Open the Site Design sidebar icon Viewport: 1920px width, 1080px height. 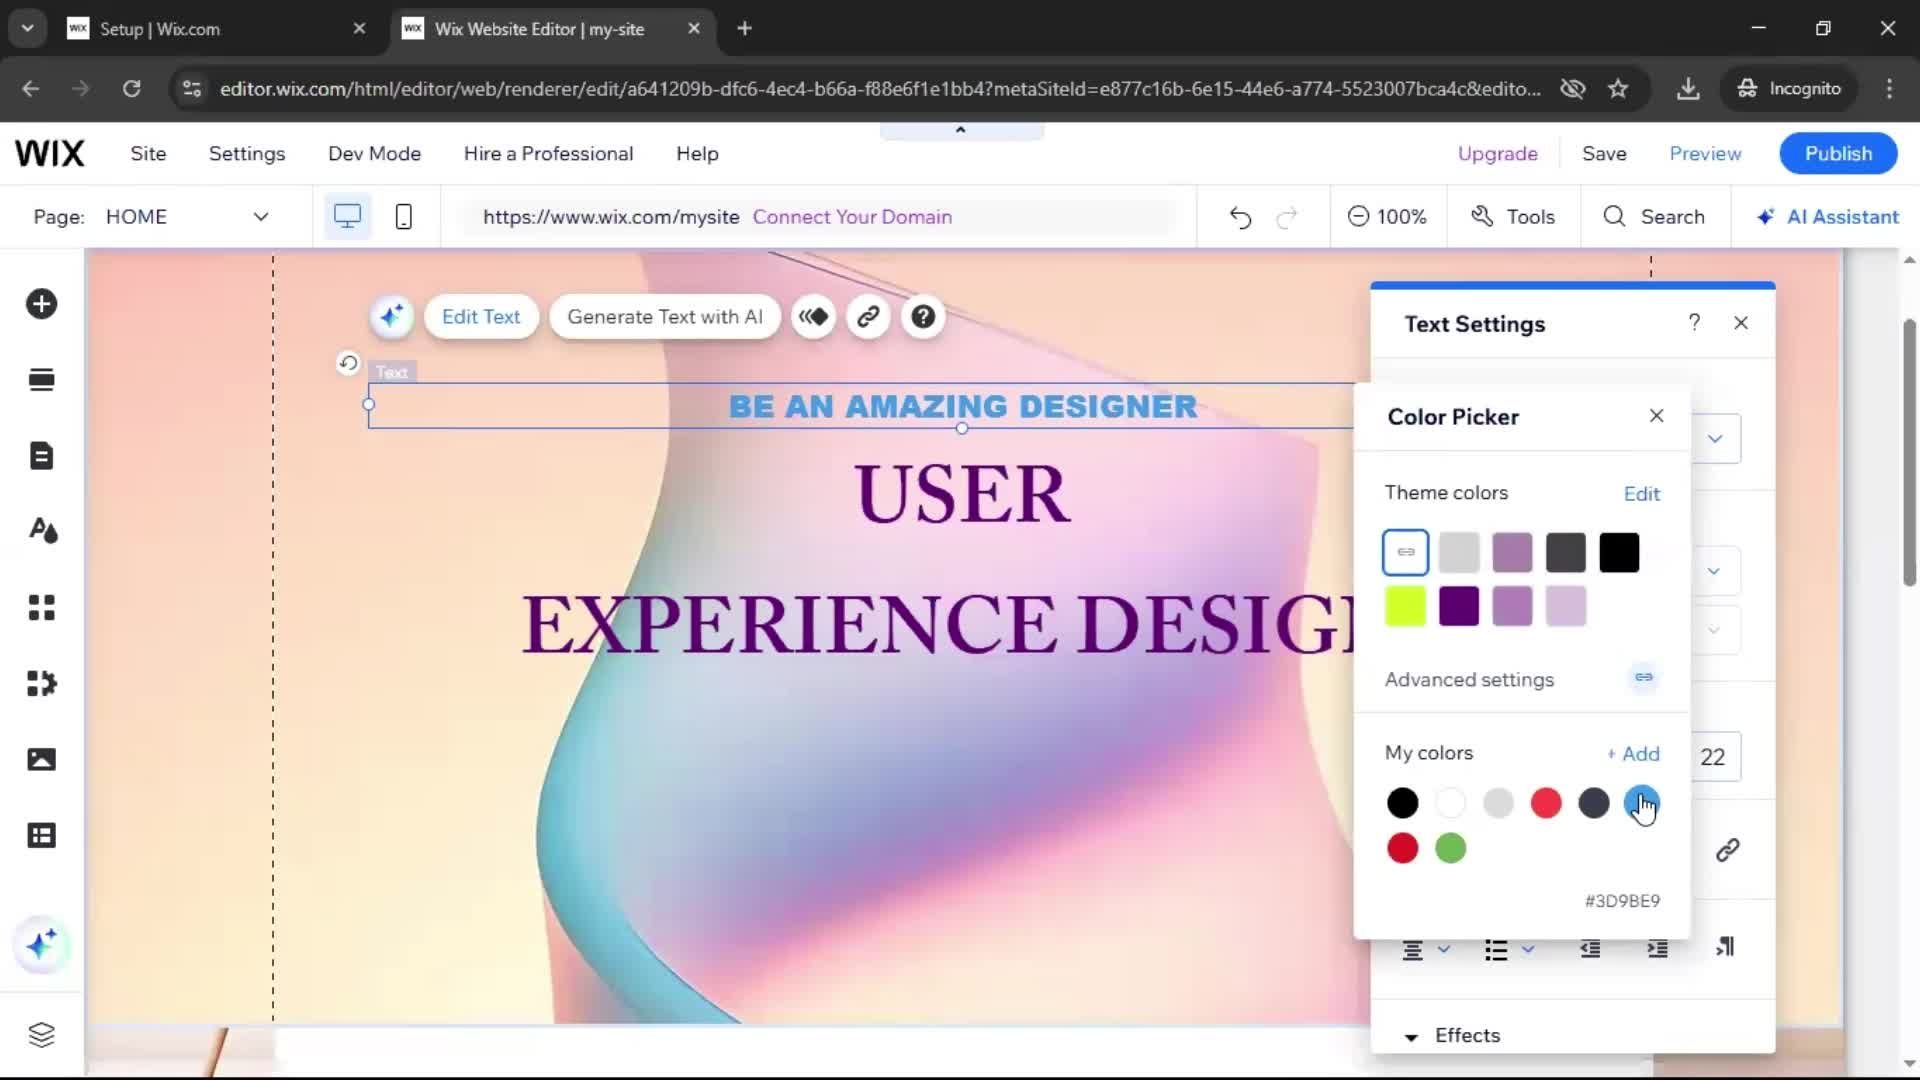43,530
